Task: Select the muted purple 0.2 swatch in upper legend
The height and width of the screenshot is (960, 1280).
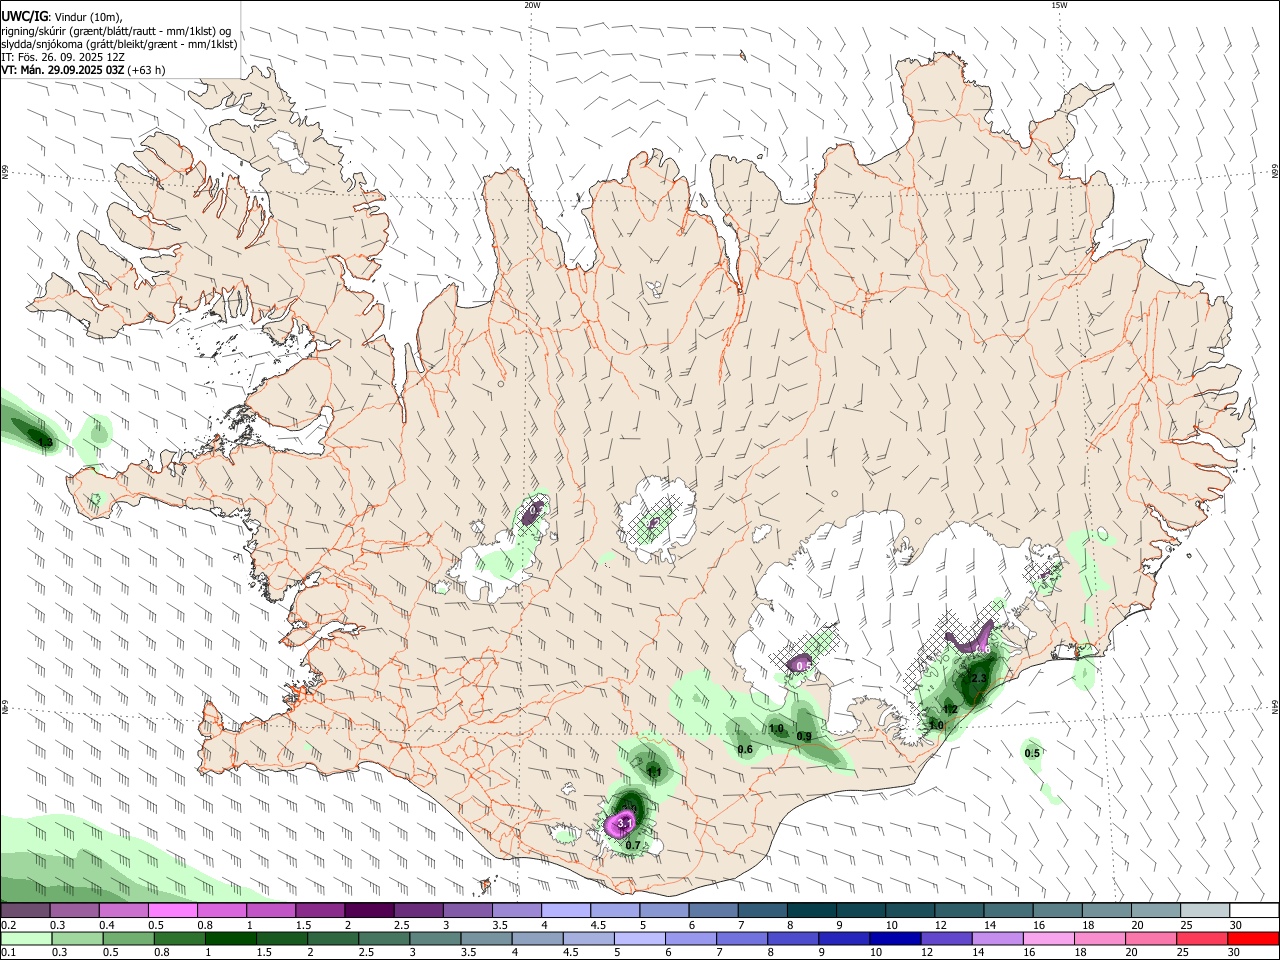Action: (x=24, y=911)
